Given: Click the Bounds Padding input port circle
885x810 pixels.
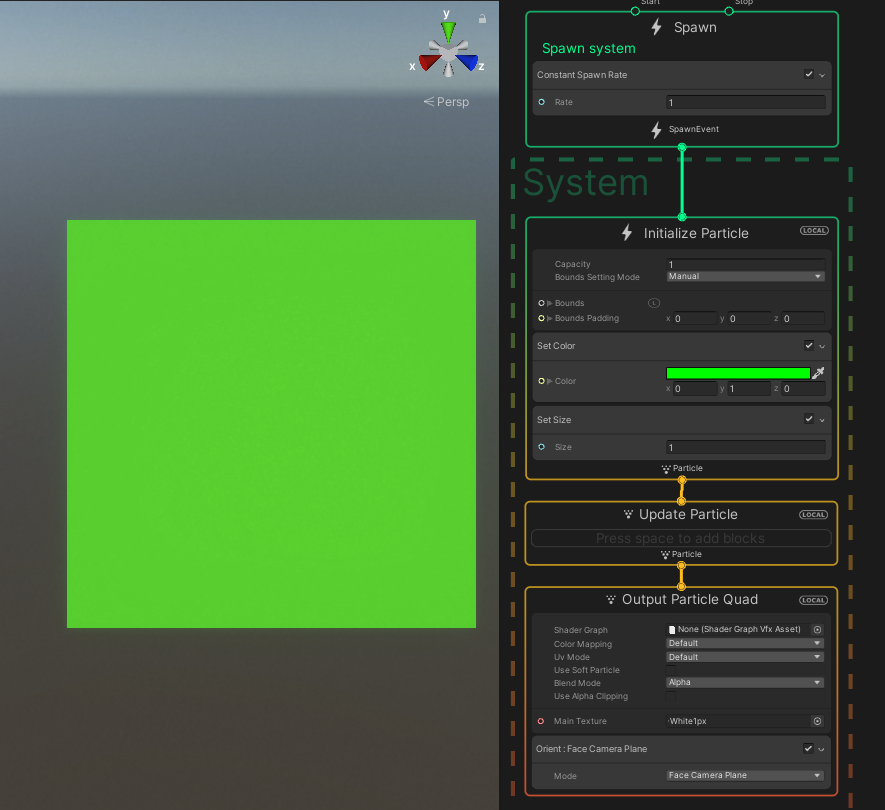Looking at the screenshot, I should (x=541, y=318).
